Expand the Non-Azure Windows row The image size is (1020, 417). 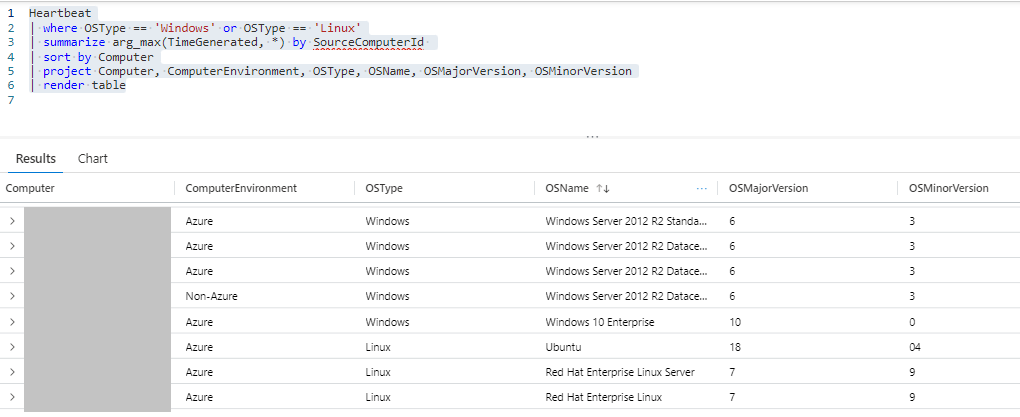tap(12, 296)
